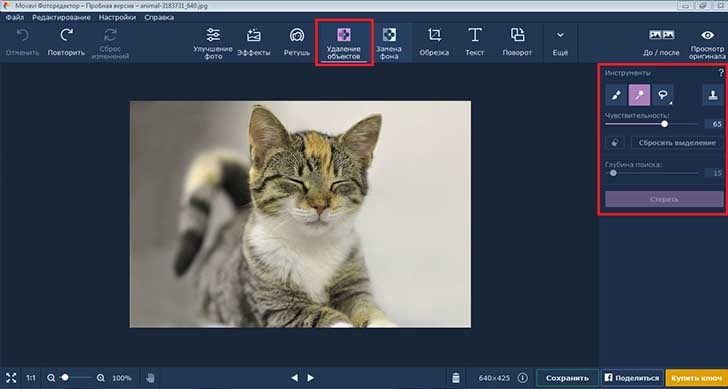728x389 pixels.
Task: Expand the lasso tool variants arrow
Action: (671, 103)
